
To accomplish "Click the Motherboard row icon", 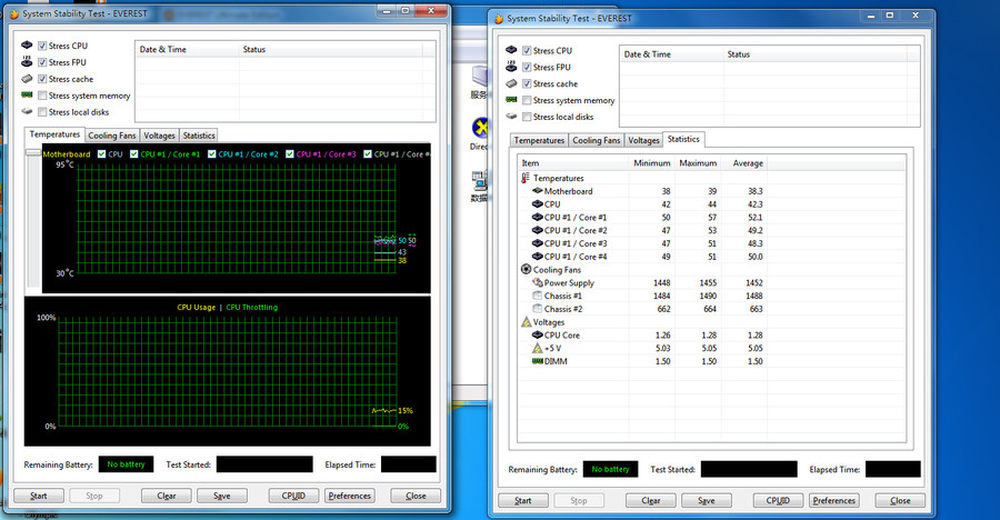I will (537, 191).
